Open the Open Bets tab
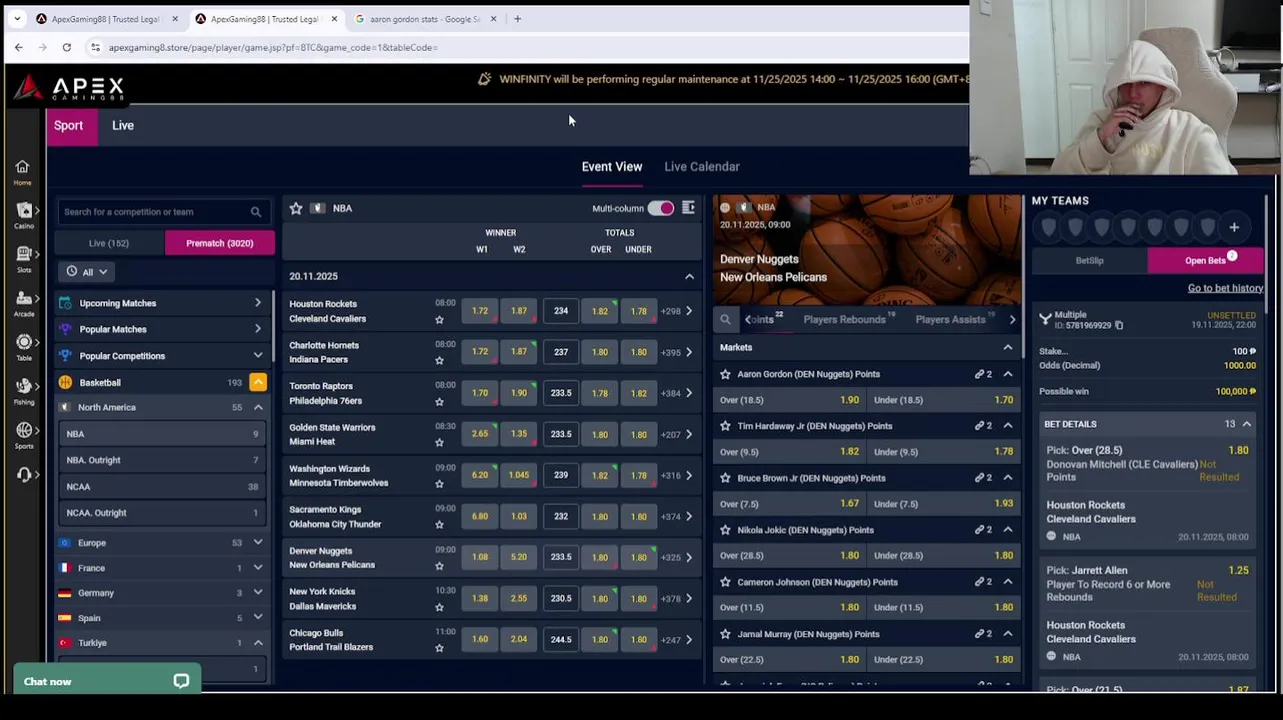This screenshot has width=1283, height=720. pos(1205,261)
